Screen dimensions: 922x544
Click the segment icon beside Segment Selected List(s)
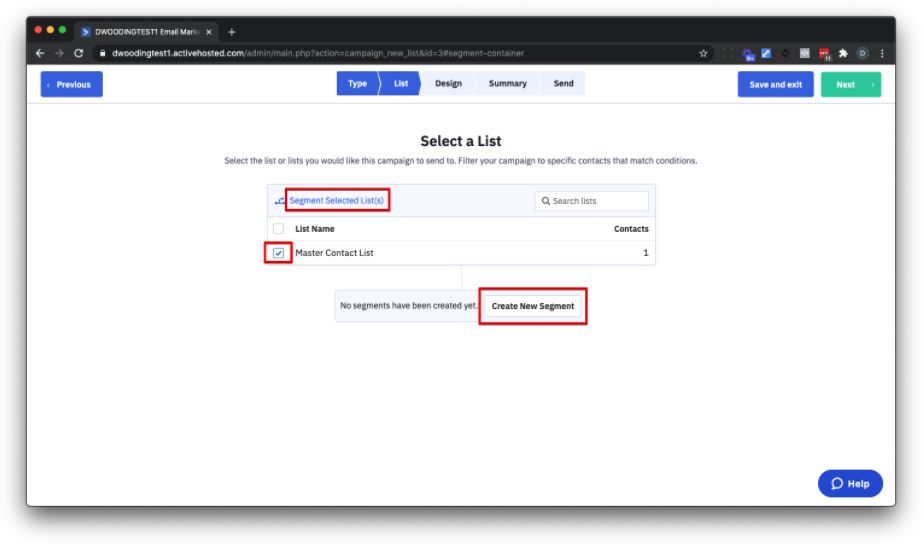[x=280, y=201]
